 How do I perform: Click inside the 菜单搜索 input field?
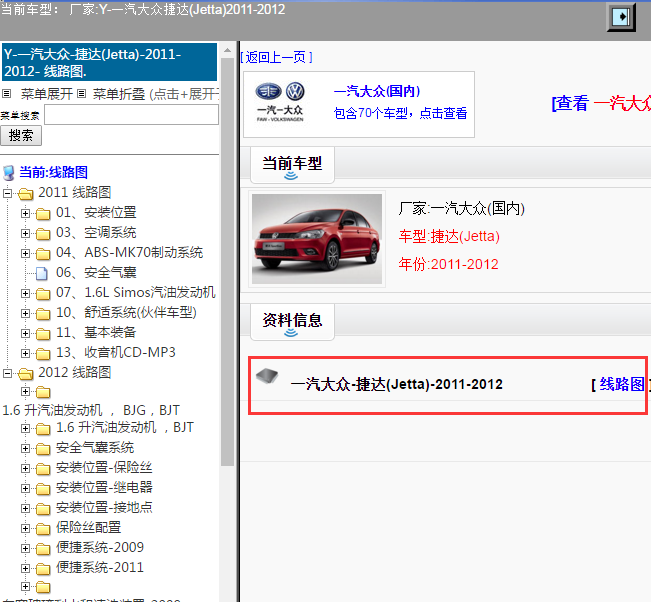pyautogui.click(x=131, y=115)
